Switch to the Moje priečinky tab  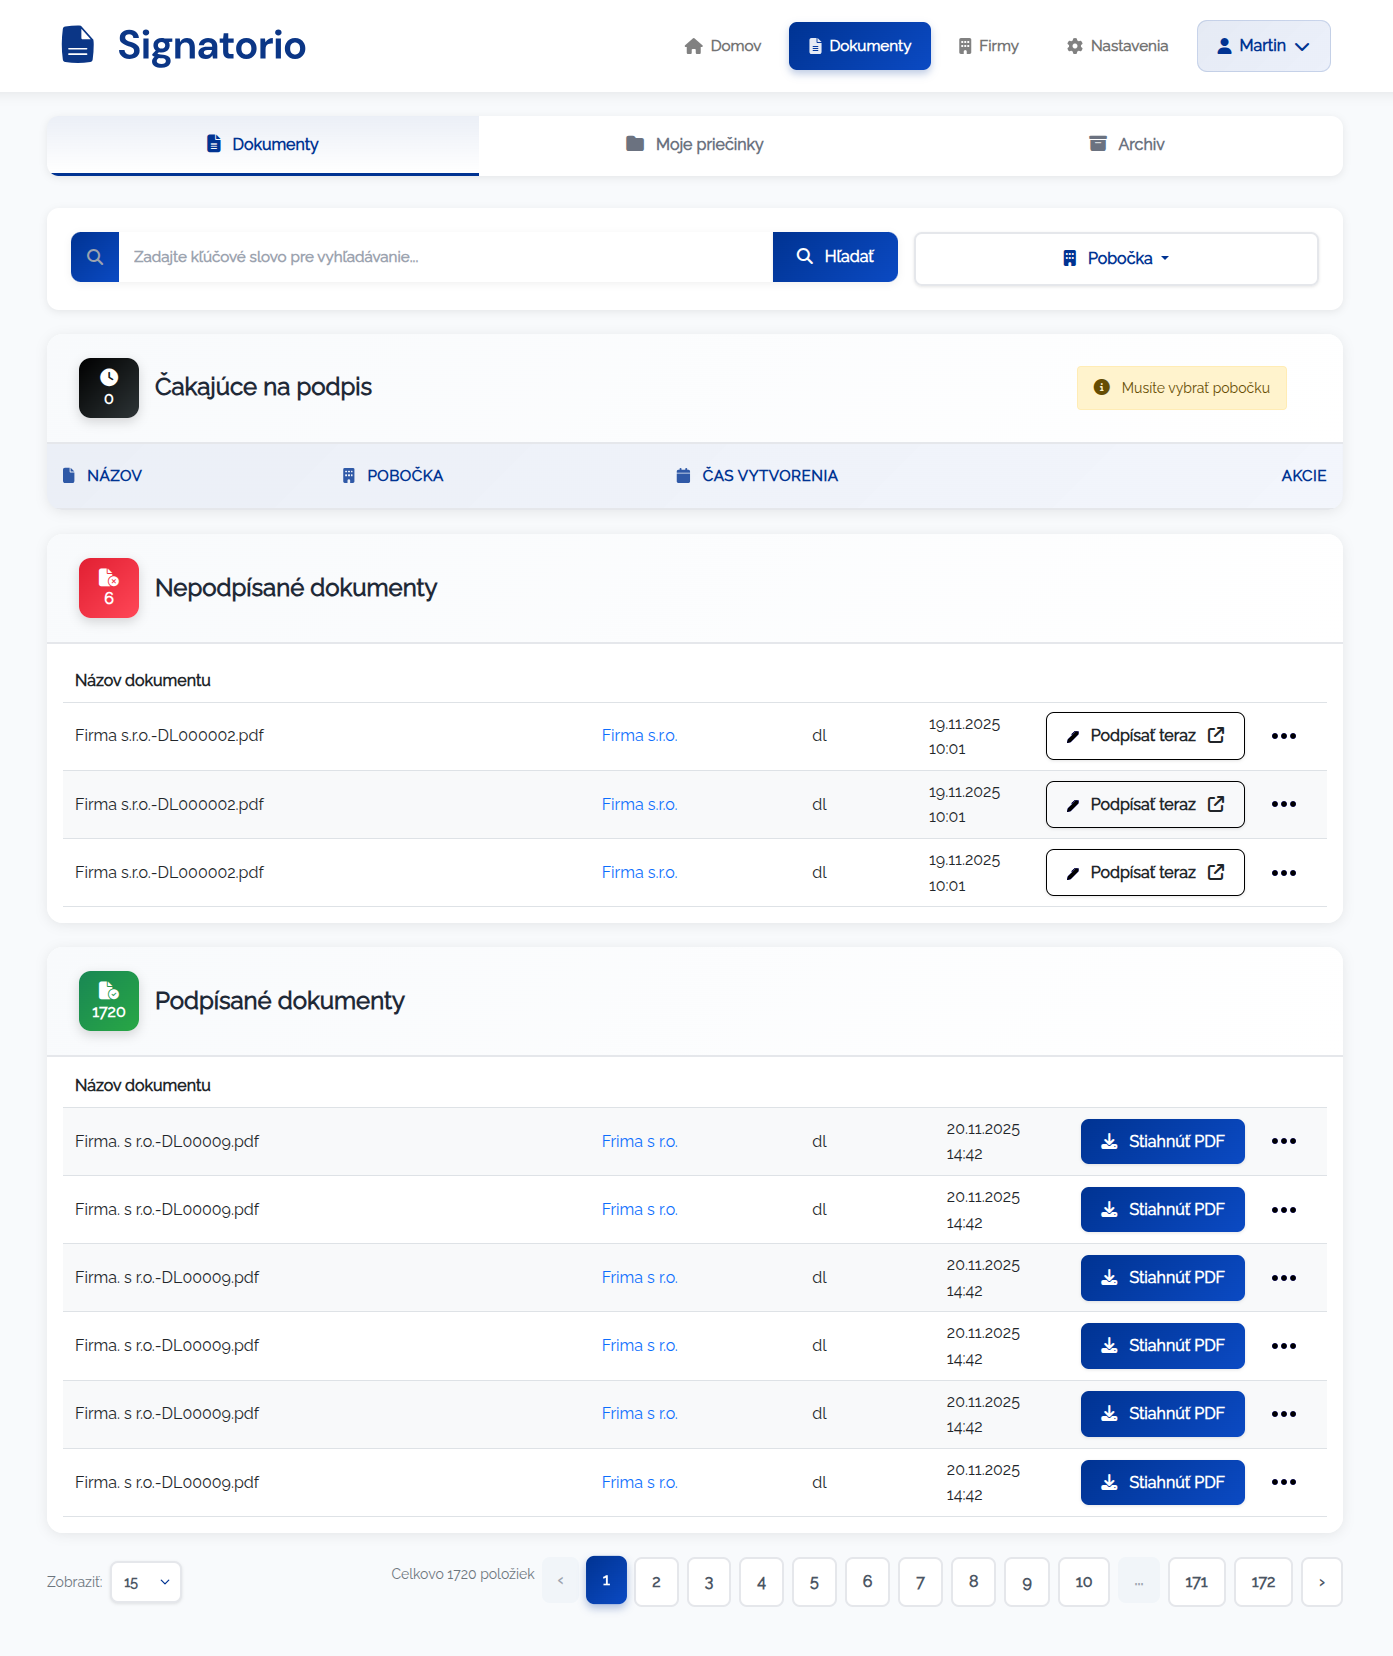point(695,145)
